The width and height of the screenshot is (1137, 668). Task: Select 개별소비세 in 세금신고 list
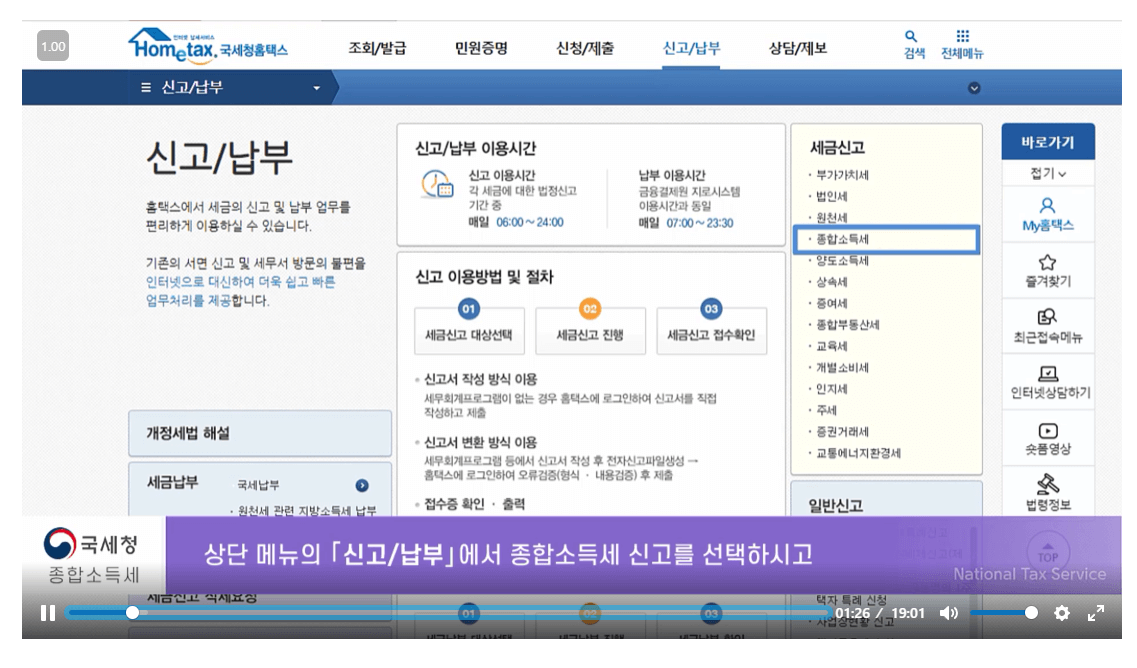click(x=842, y=368)
